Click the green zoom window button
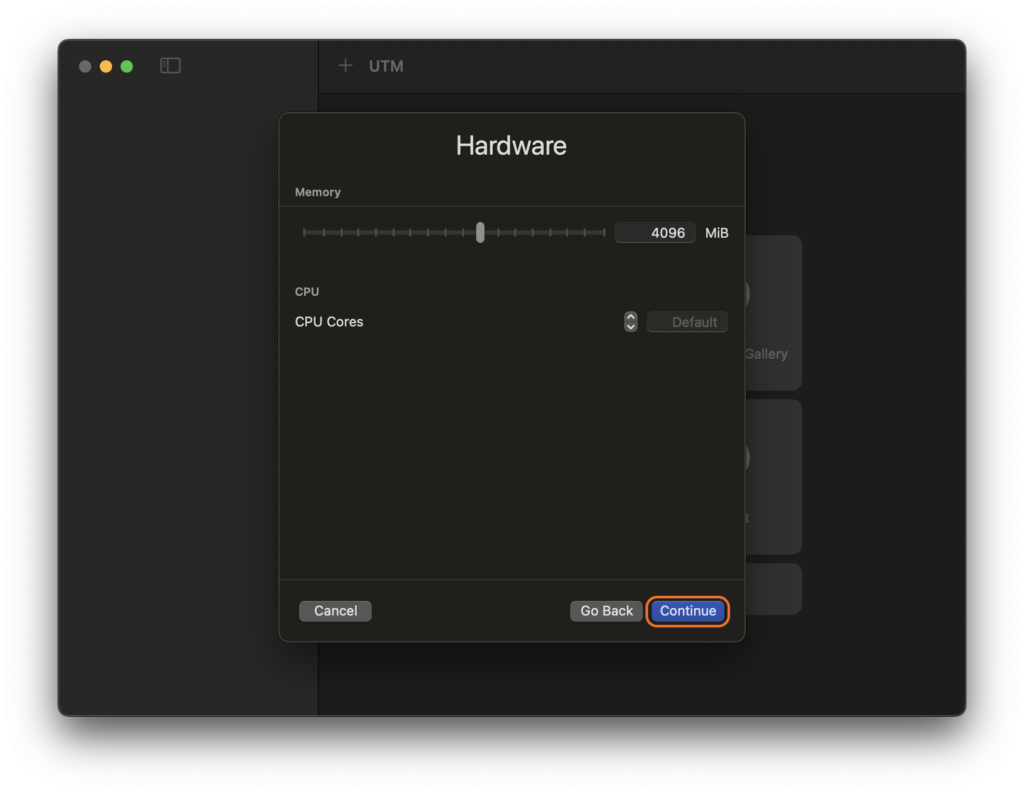This screenshot has width=1024, height=793. (127, 66)
